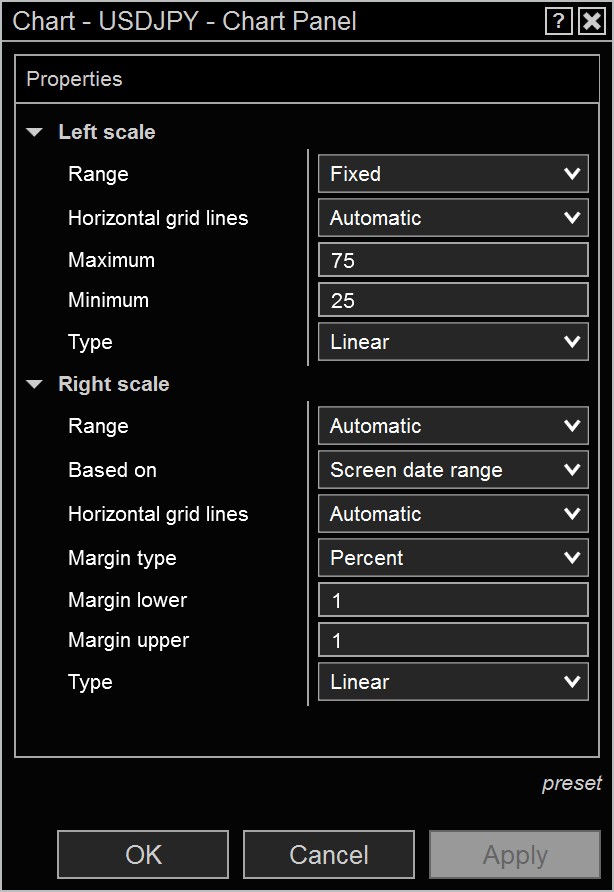The width and height of the screenshot is (614, 892).
Task: Close the Chart Panel dialog
Action: tap(591, 21)
